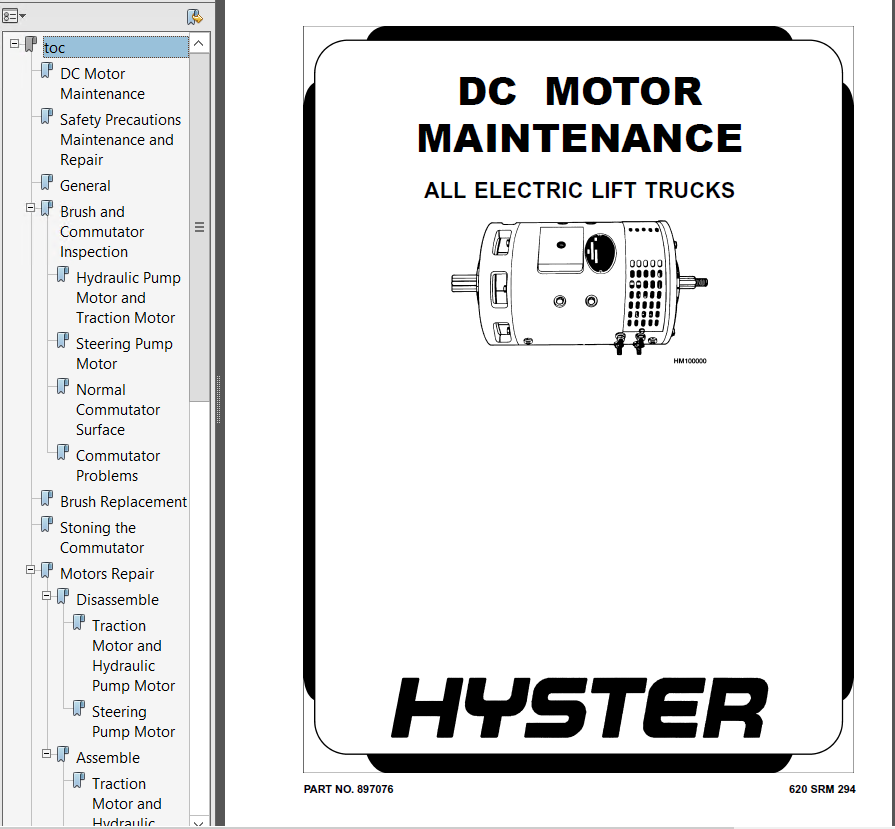Open the Assemble bookmark
Viewport: 895px width, 829px height.
pyautogui.click(x=108, y=758)
